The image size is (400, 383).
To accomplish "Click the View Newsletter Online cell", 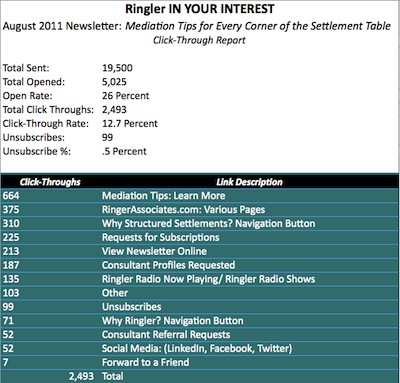I will [154, 251].
